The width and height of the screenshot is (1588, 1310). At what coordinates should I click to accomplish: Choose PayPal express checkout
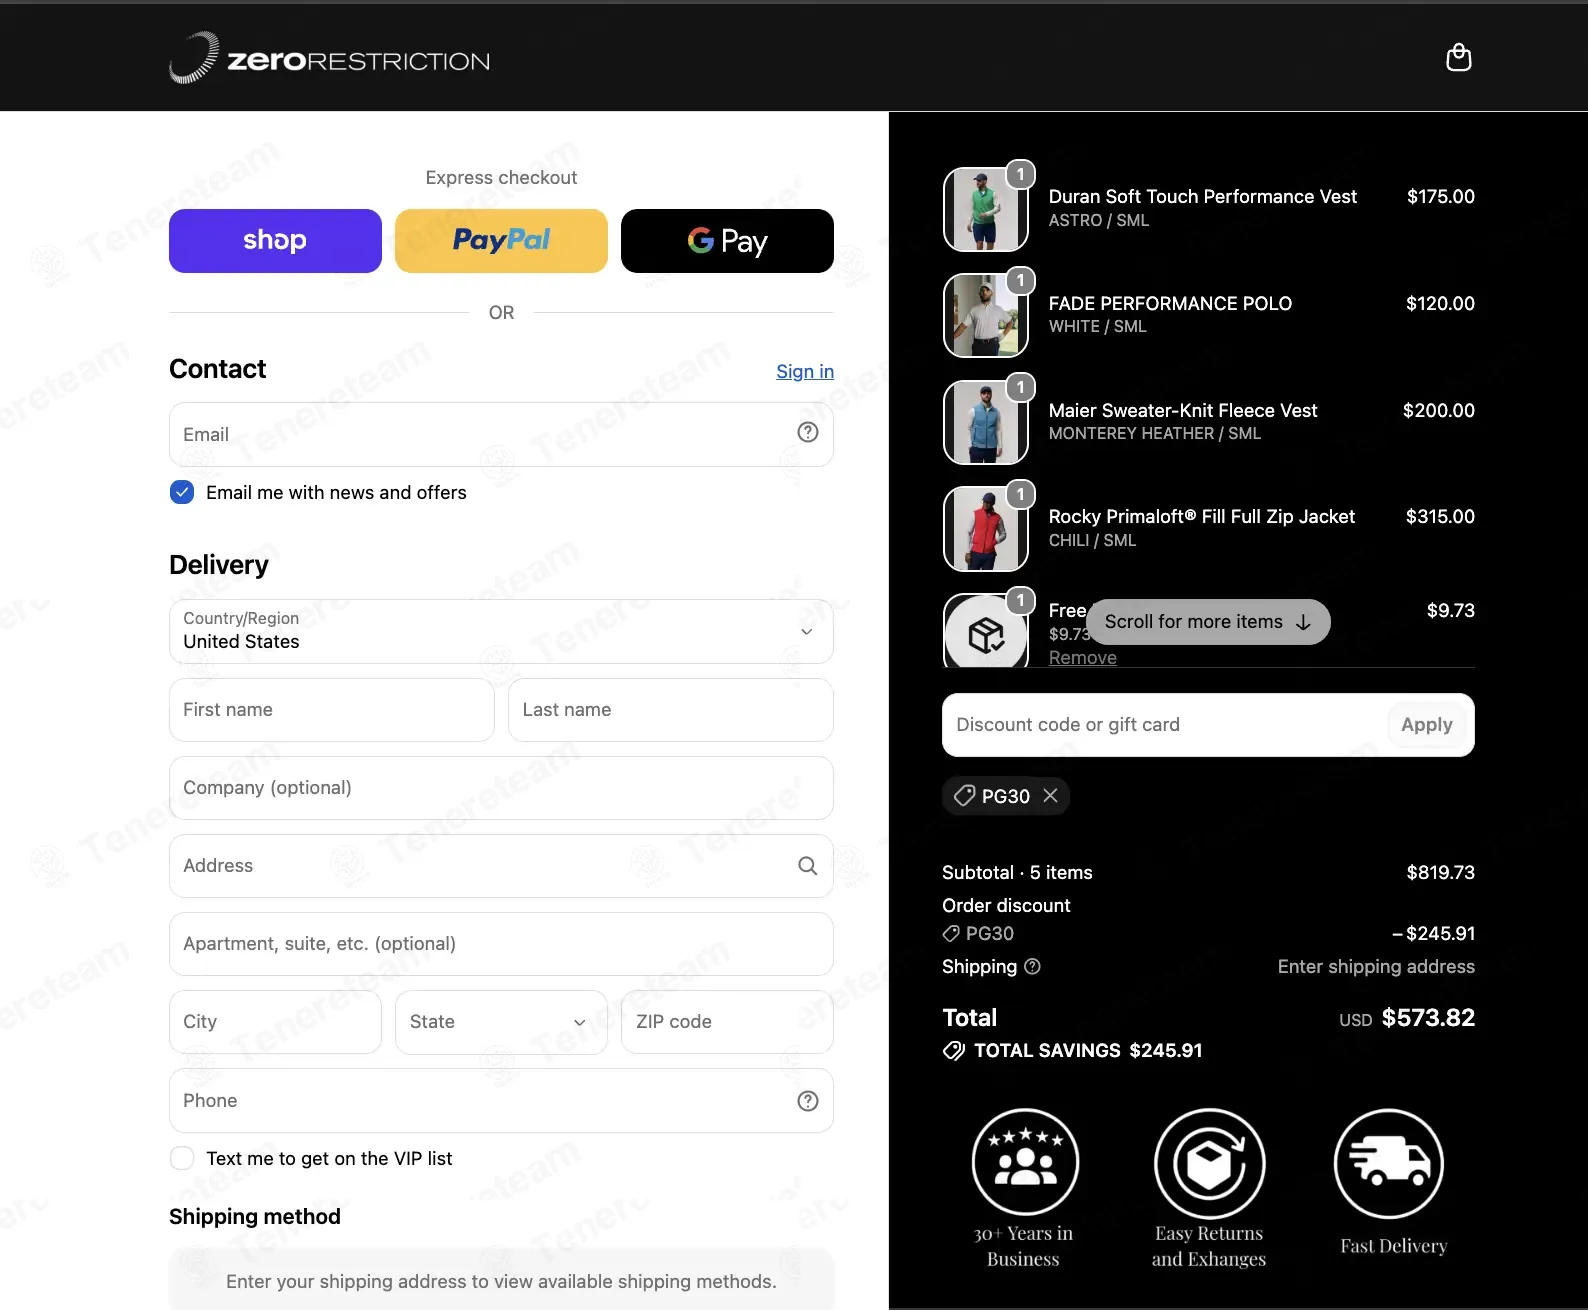click(x=501, y=241)
